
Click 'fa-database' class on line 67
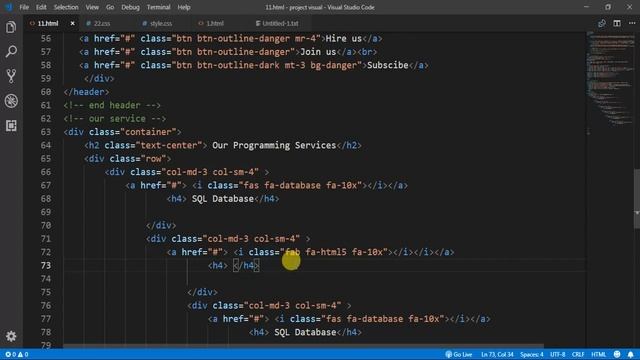(292, 185)
